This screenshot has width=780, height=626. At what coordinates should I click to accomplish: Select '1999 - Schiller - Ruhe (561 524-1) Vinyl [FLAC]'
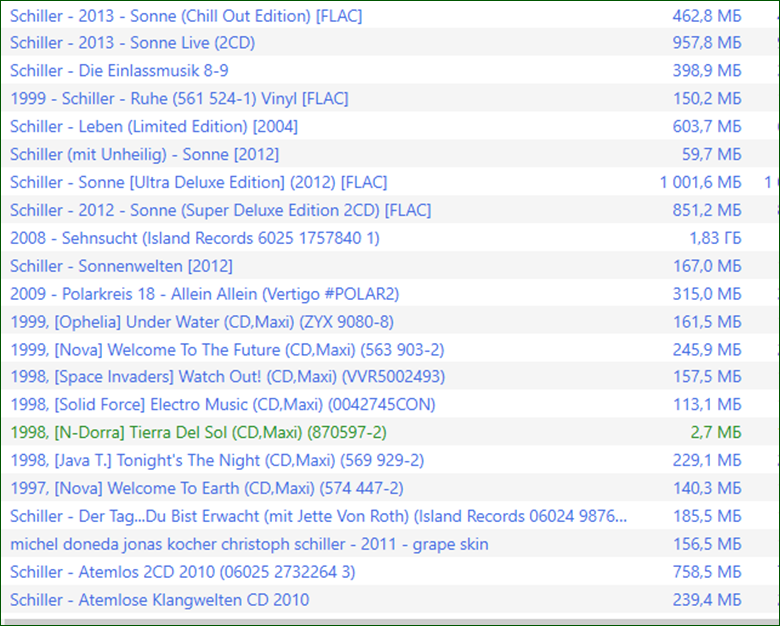coord(179,99)
